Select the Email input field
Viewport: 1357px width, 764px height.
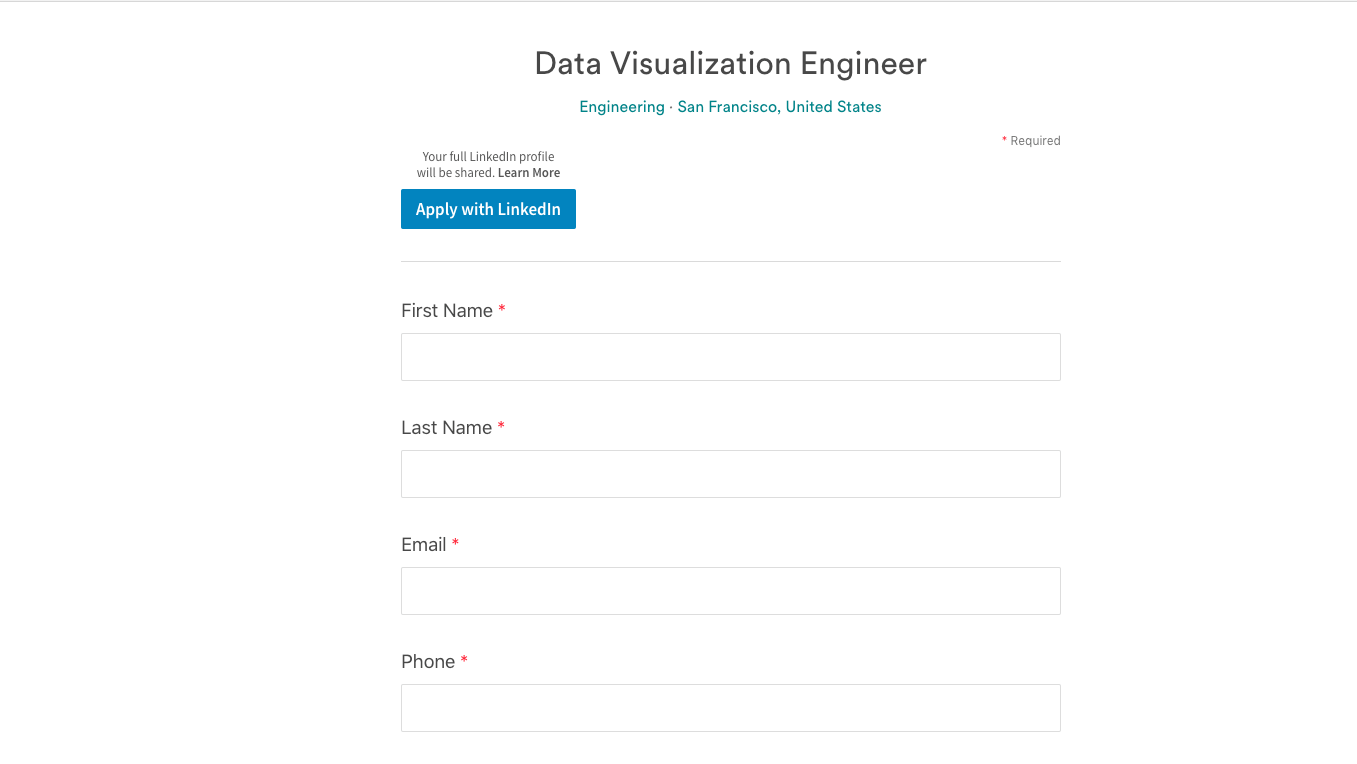click(730, 591)
